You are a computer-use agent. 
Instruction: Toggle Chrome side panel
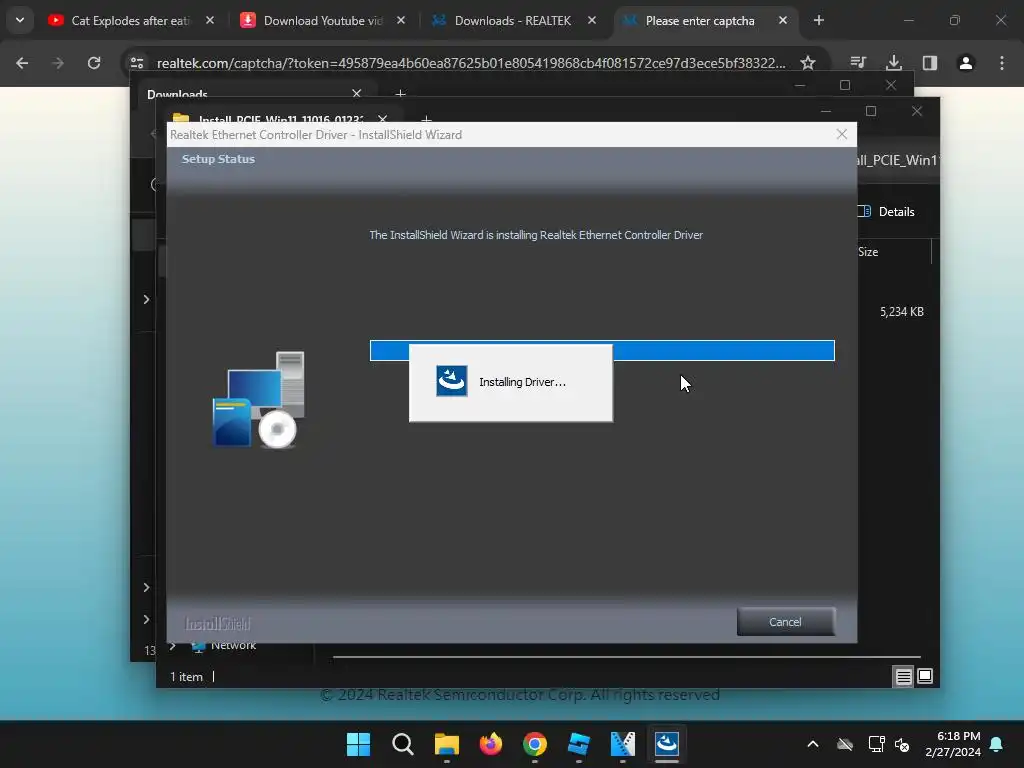click(x=930, y=63)
